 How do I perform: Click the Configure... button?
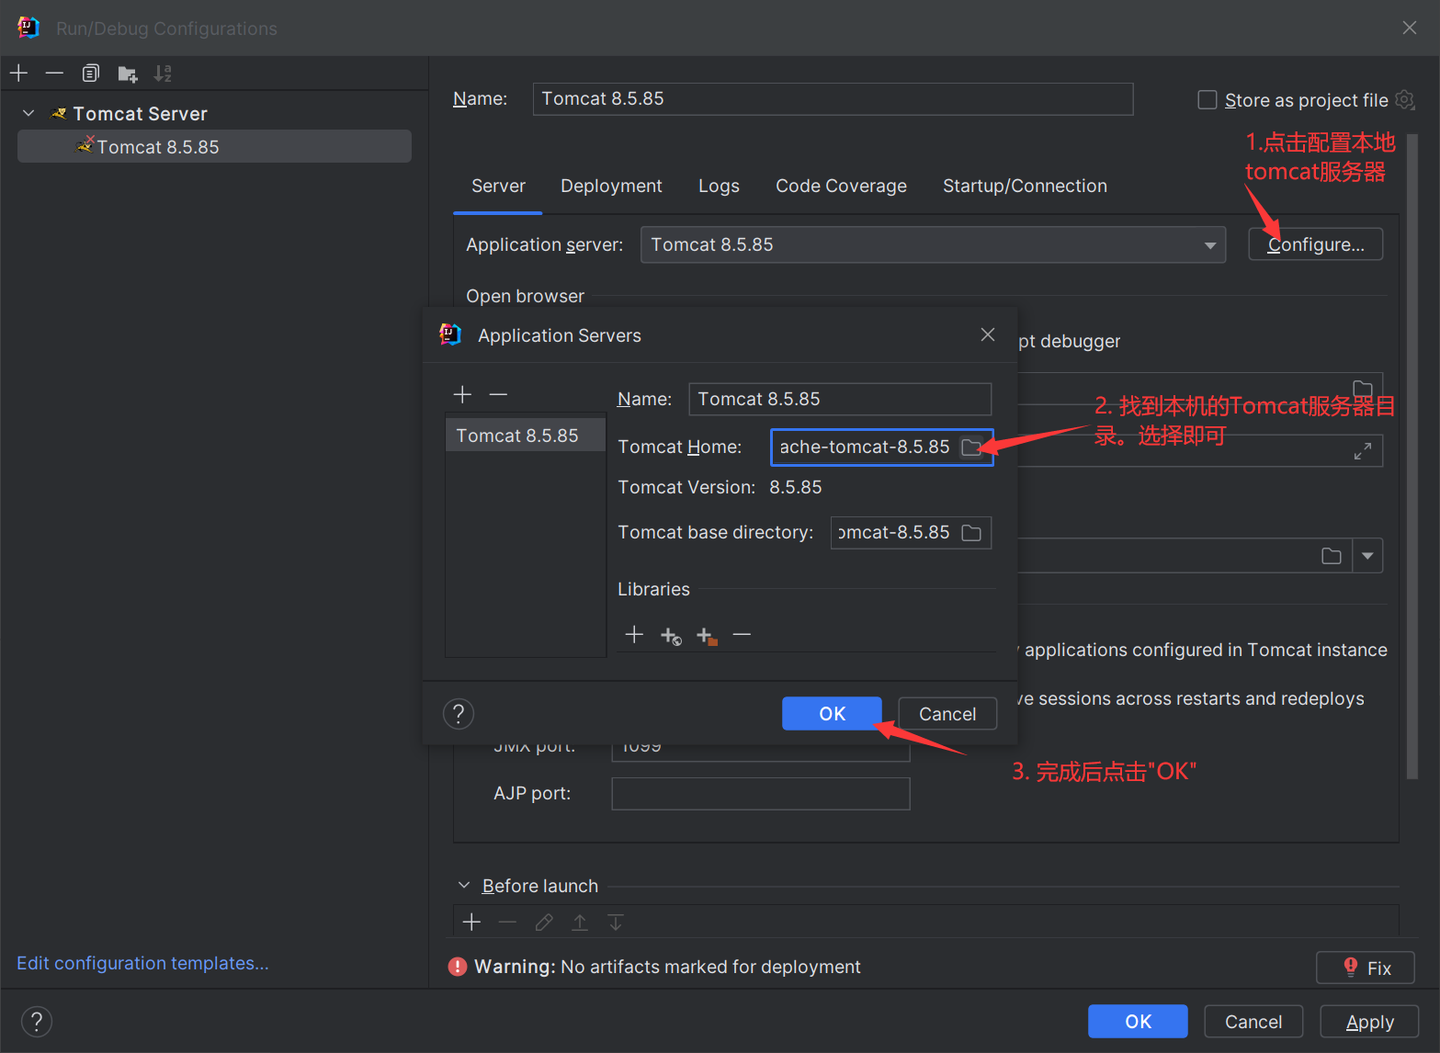(x=1315, y=244)
